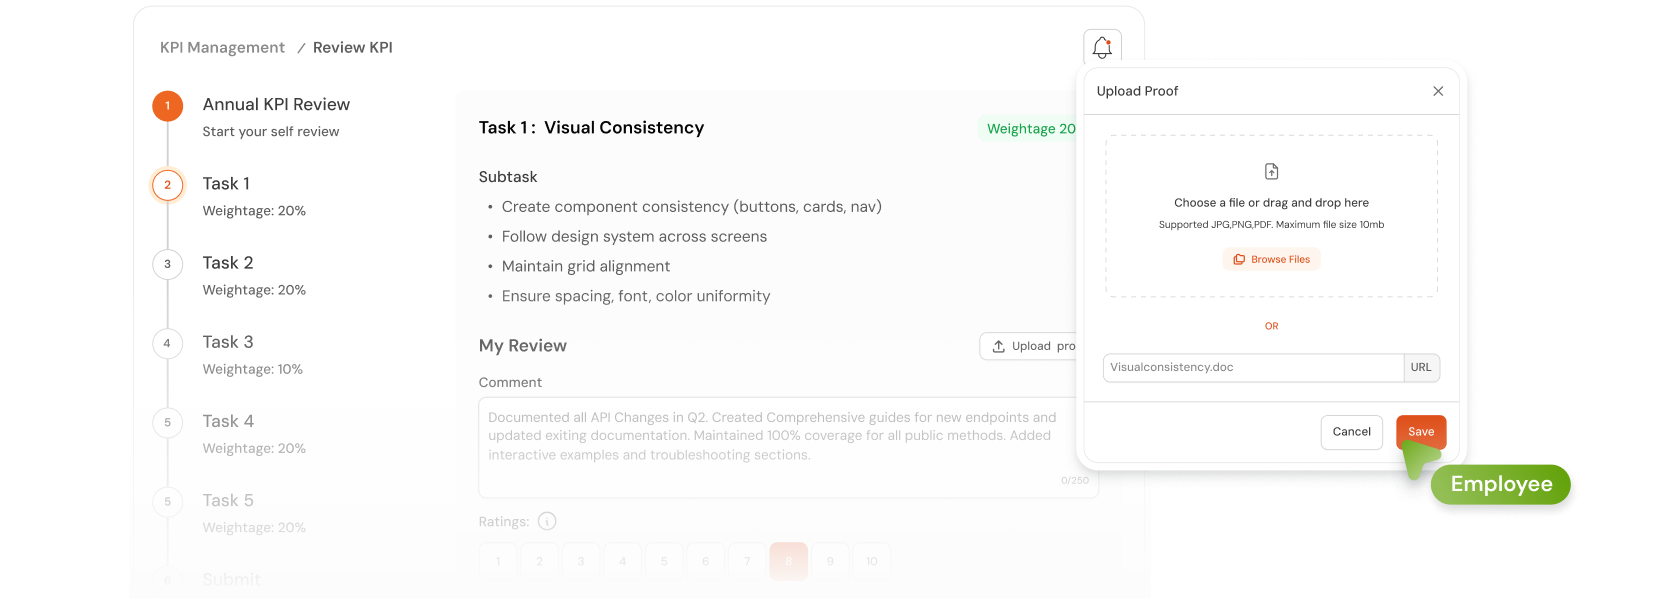Click the file upload icon in drop zone
Viewport: 1654px width, 599px height.
pyautogui.click(x=1271, y=172)
